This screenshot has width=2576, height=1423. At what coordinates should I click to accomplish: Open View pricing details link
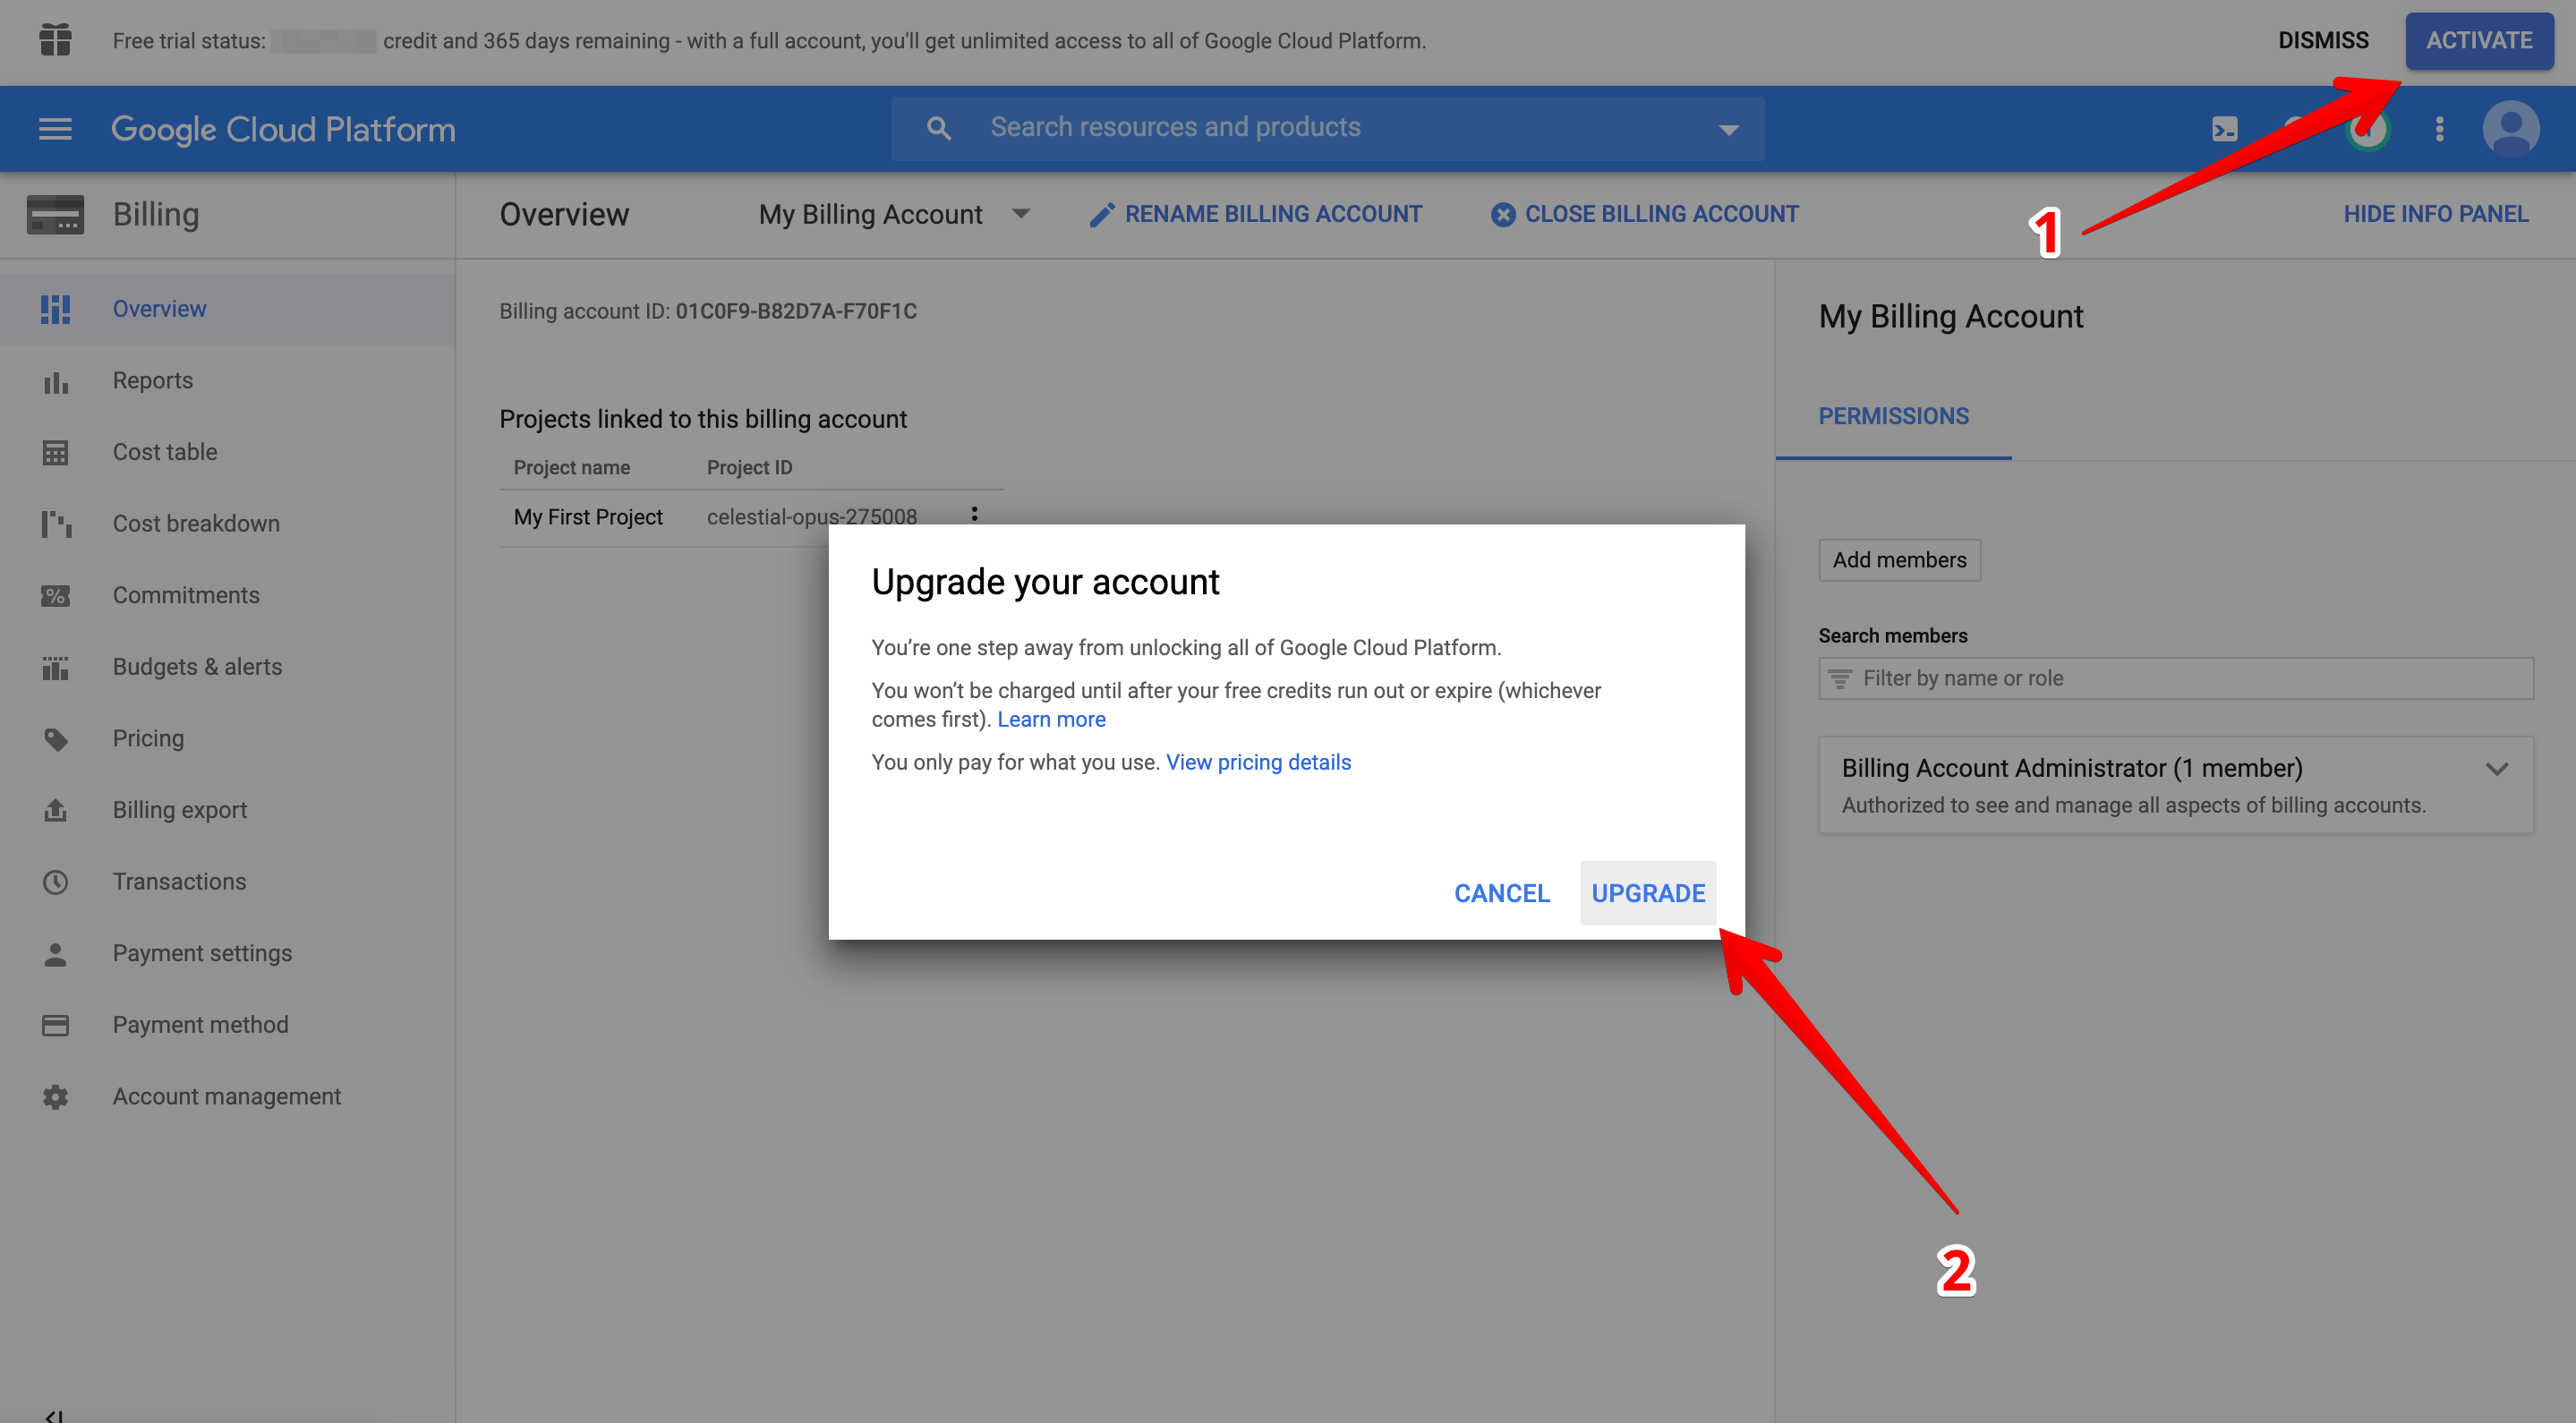tap(1258, 762)
